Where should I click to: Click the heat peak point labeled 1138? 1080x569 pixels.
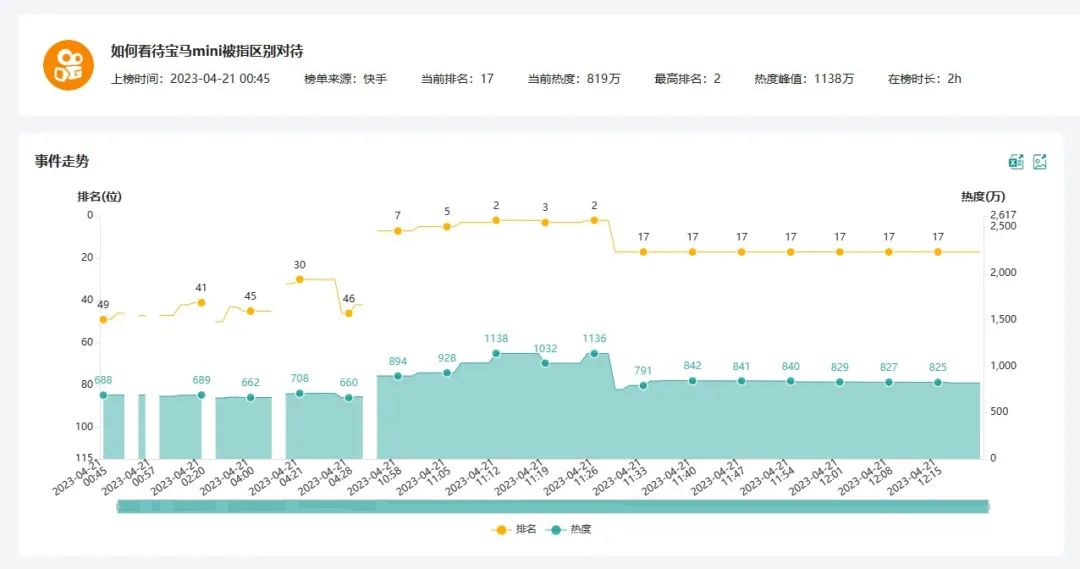[496, 353]
